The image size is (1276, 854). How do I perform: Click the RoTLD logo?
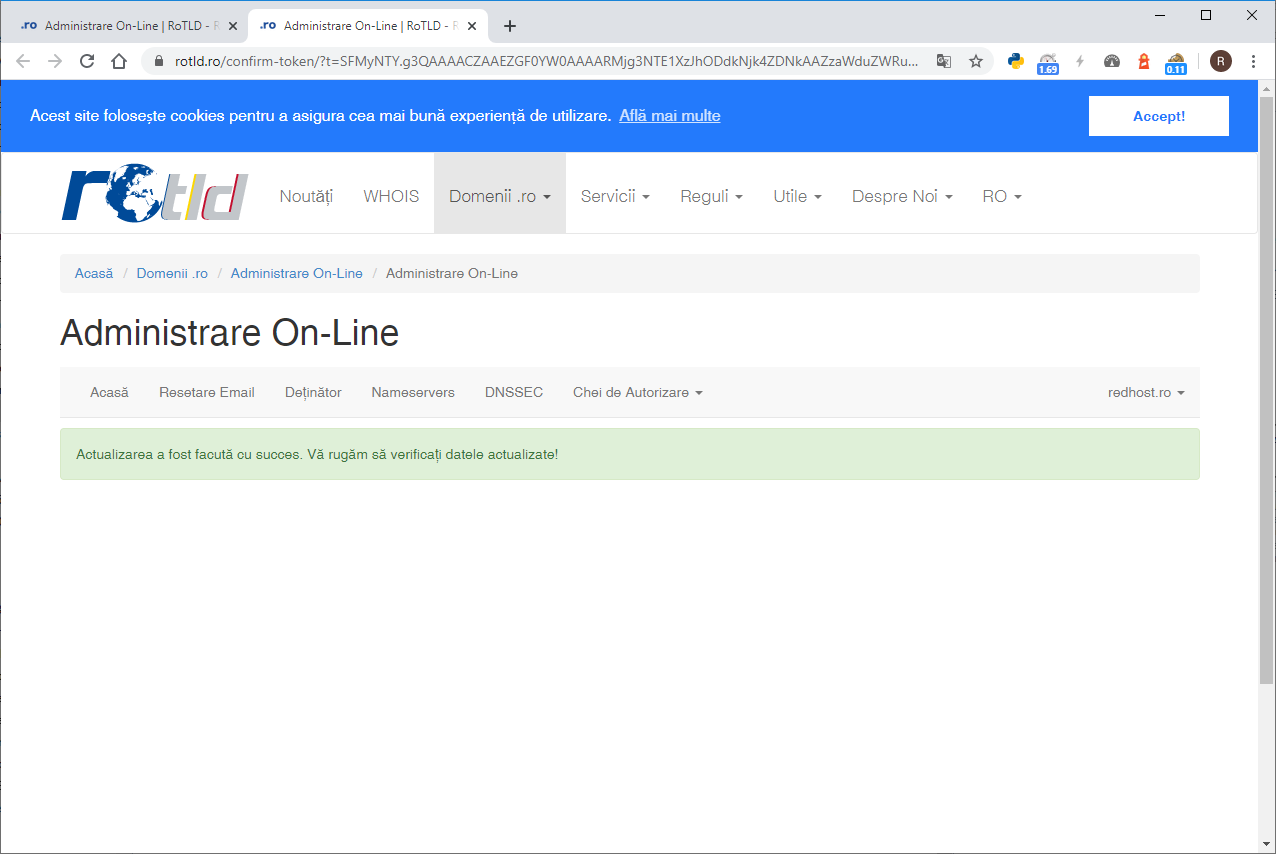click(154, 195)
